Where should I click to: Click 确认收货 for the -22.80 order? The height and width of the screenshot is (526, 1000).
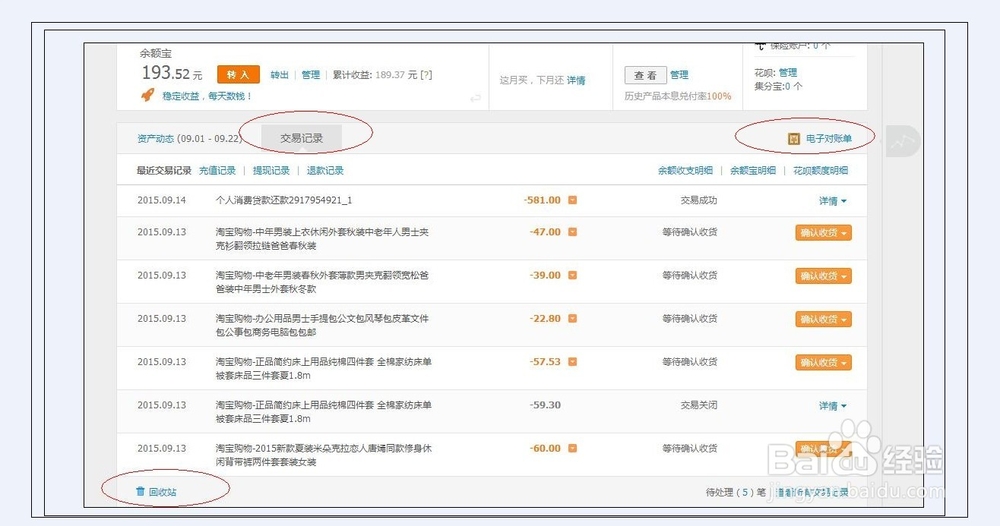tap(823, 319)
